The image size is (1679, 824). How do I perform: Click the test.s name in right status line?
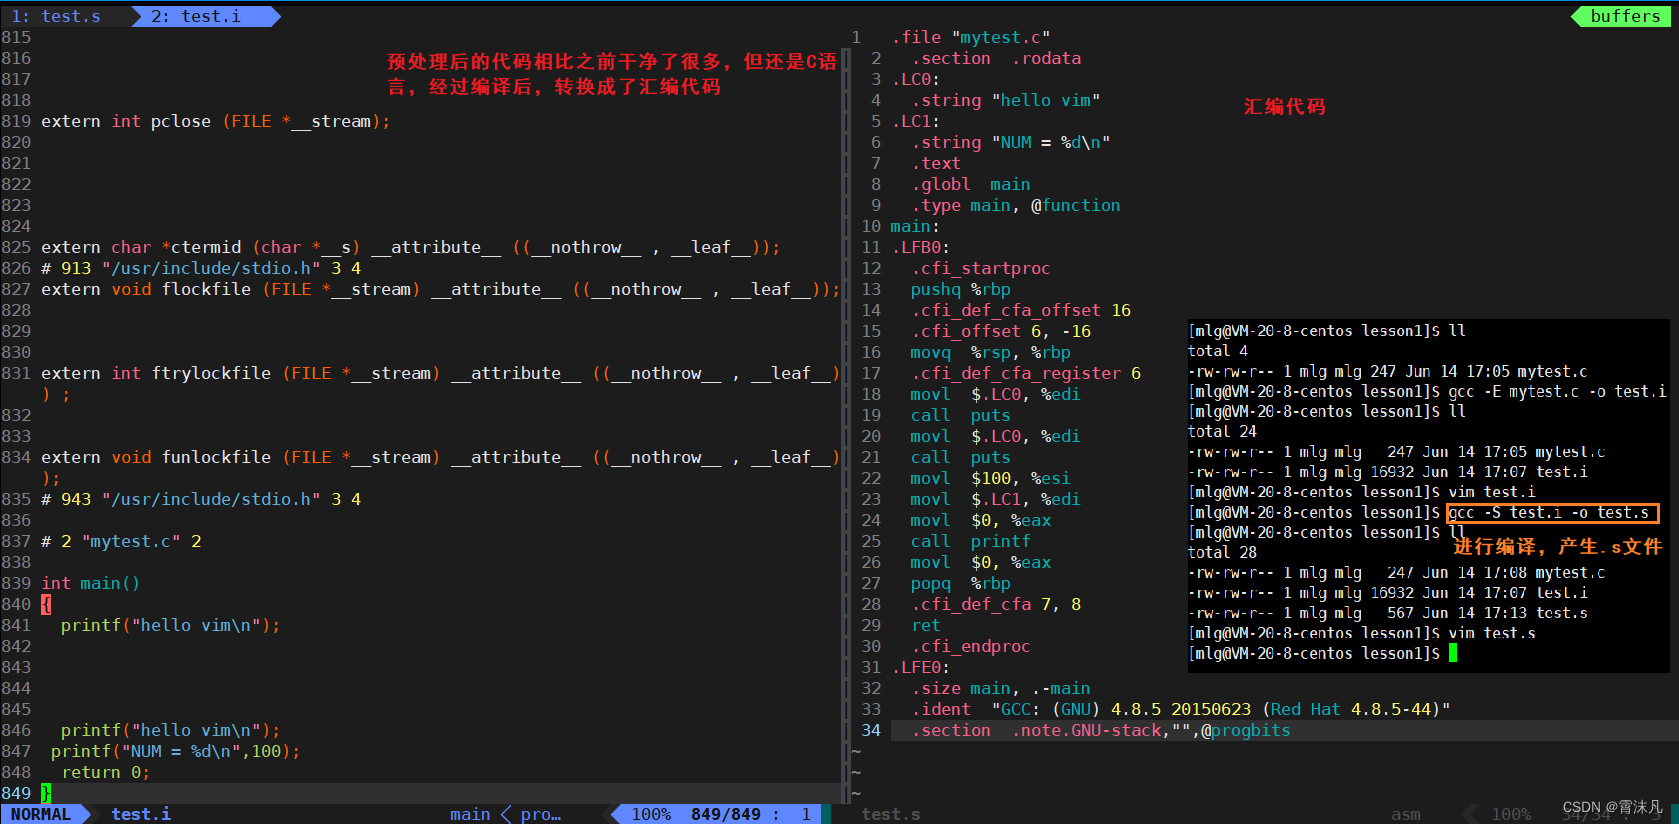pos(891,814)
